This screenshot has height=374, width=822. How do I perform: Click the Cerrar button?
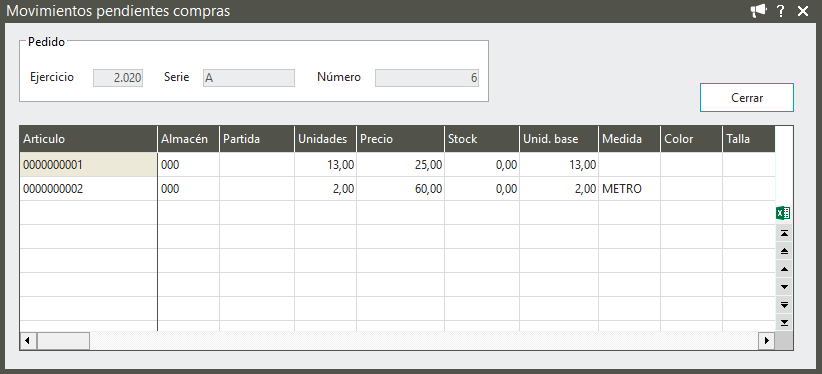point(747,98)
